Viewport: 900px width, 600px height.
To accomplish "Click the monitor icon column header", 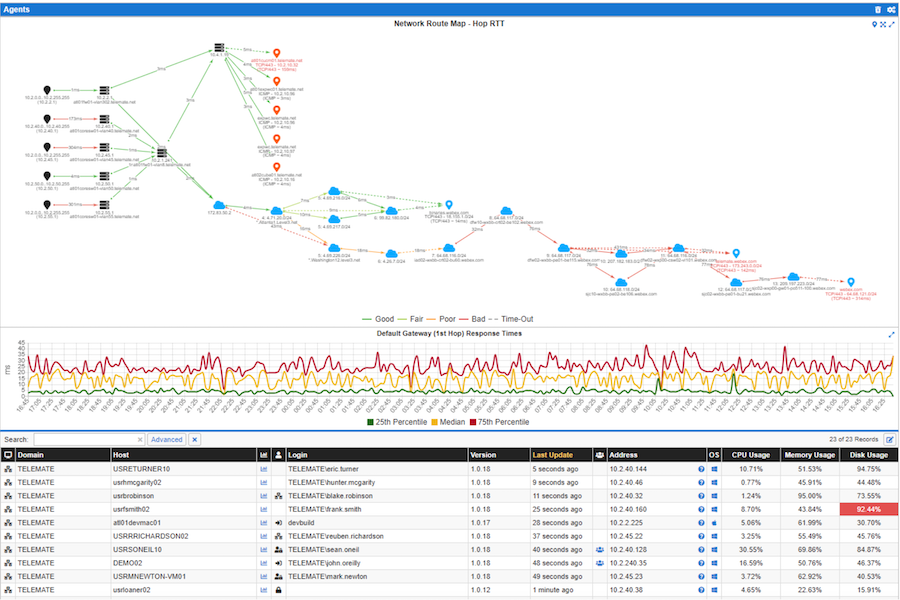I will [8, 455].
